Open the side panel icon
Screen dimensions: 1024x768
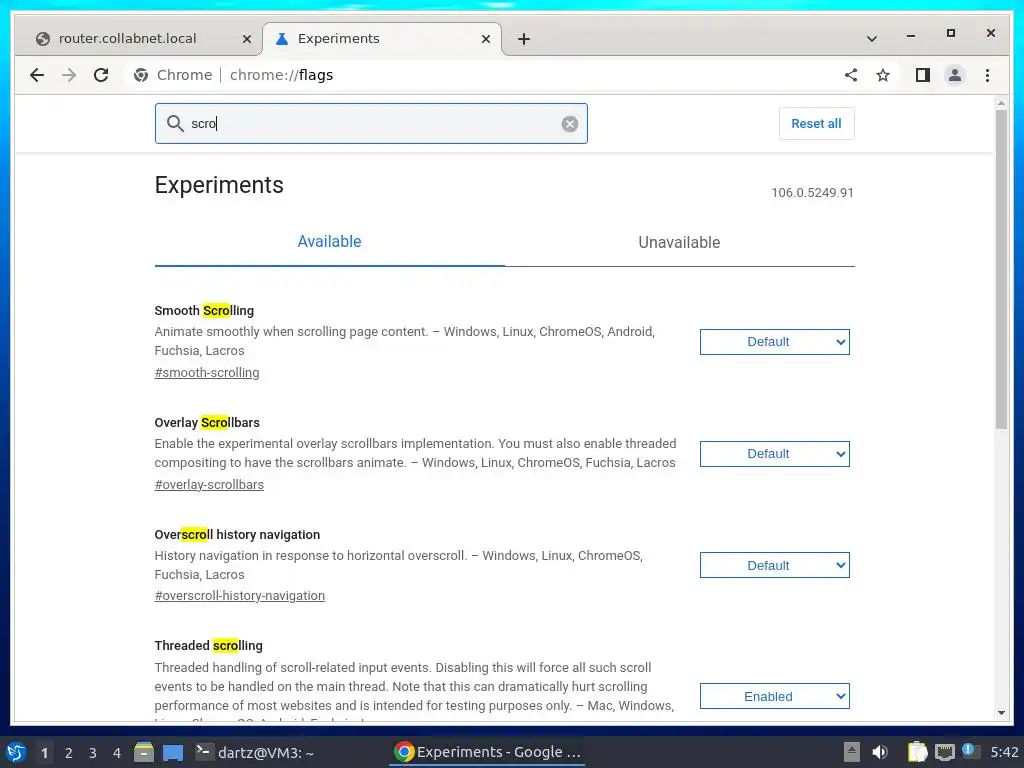tap(922, 75)
